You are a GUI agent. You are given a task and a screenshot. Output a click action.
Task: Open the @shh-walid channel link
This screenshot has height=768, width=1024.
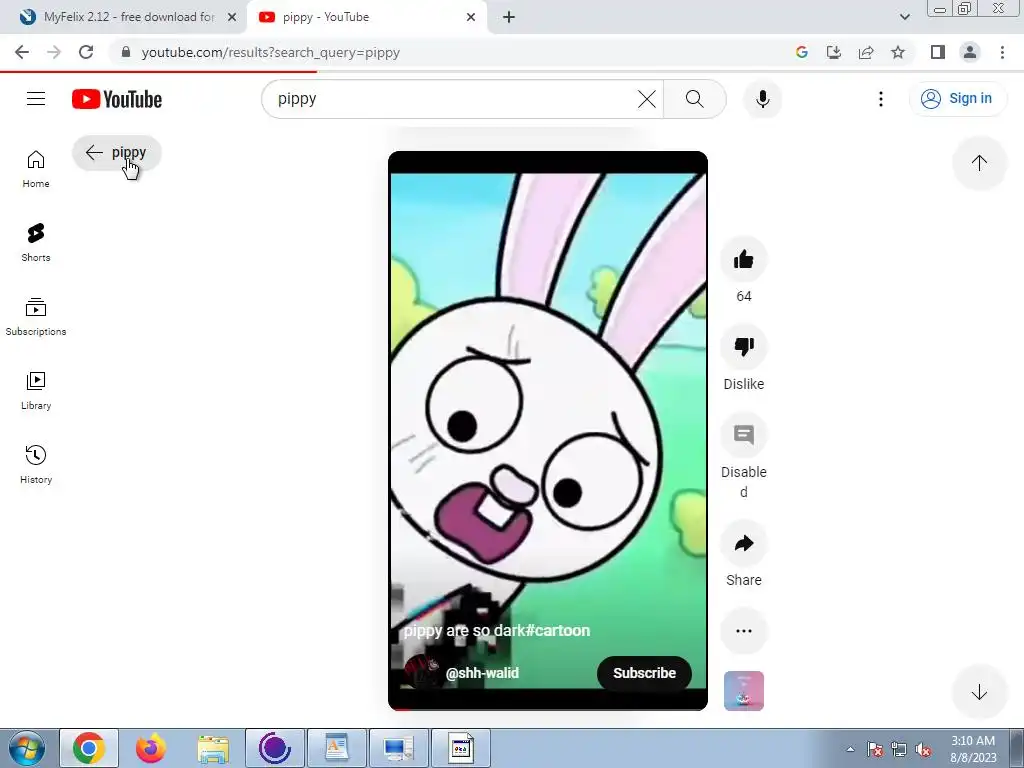(482, 673)
